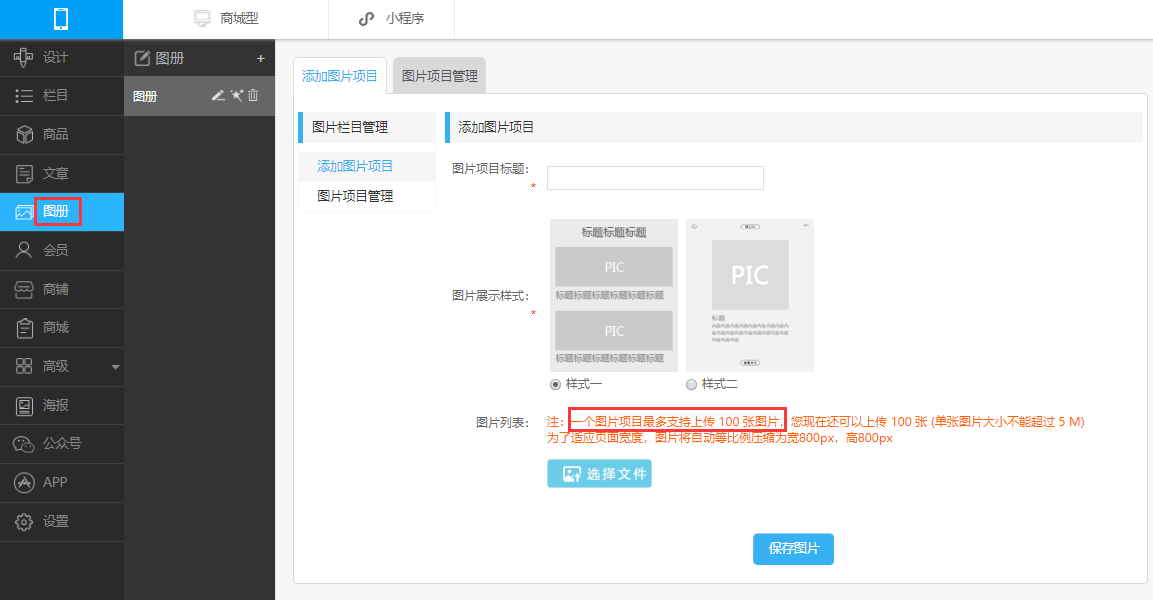This screenshot has height=600, width=1153.
Task: Pick the 样式一 layout thumbnail
Action: pyautogui.click(x=614, y=296)
